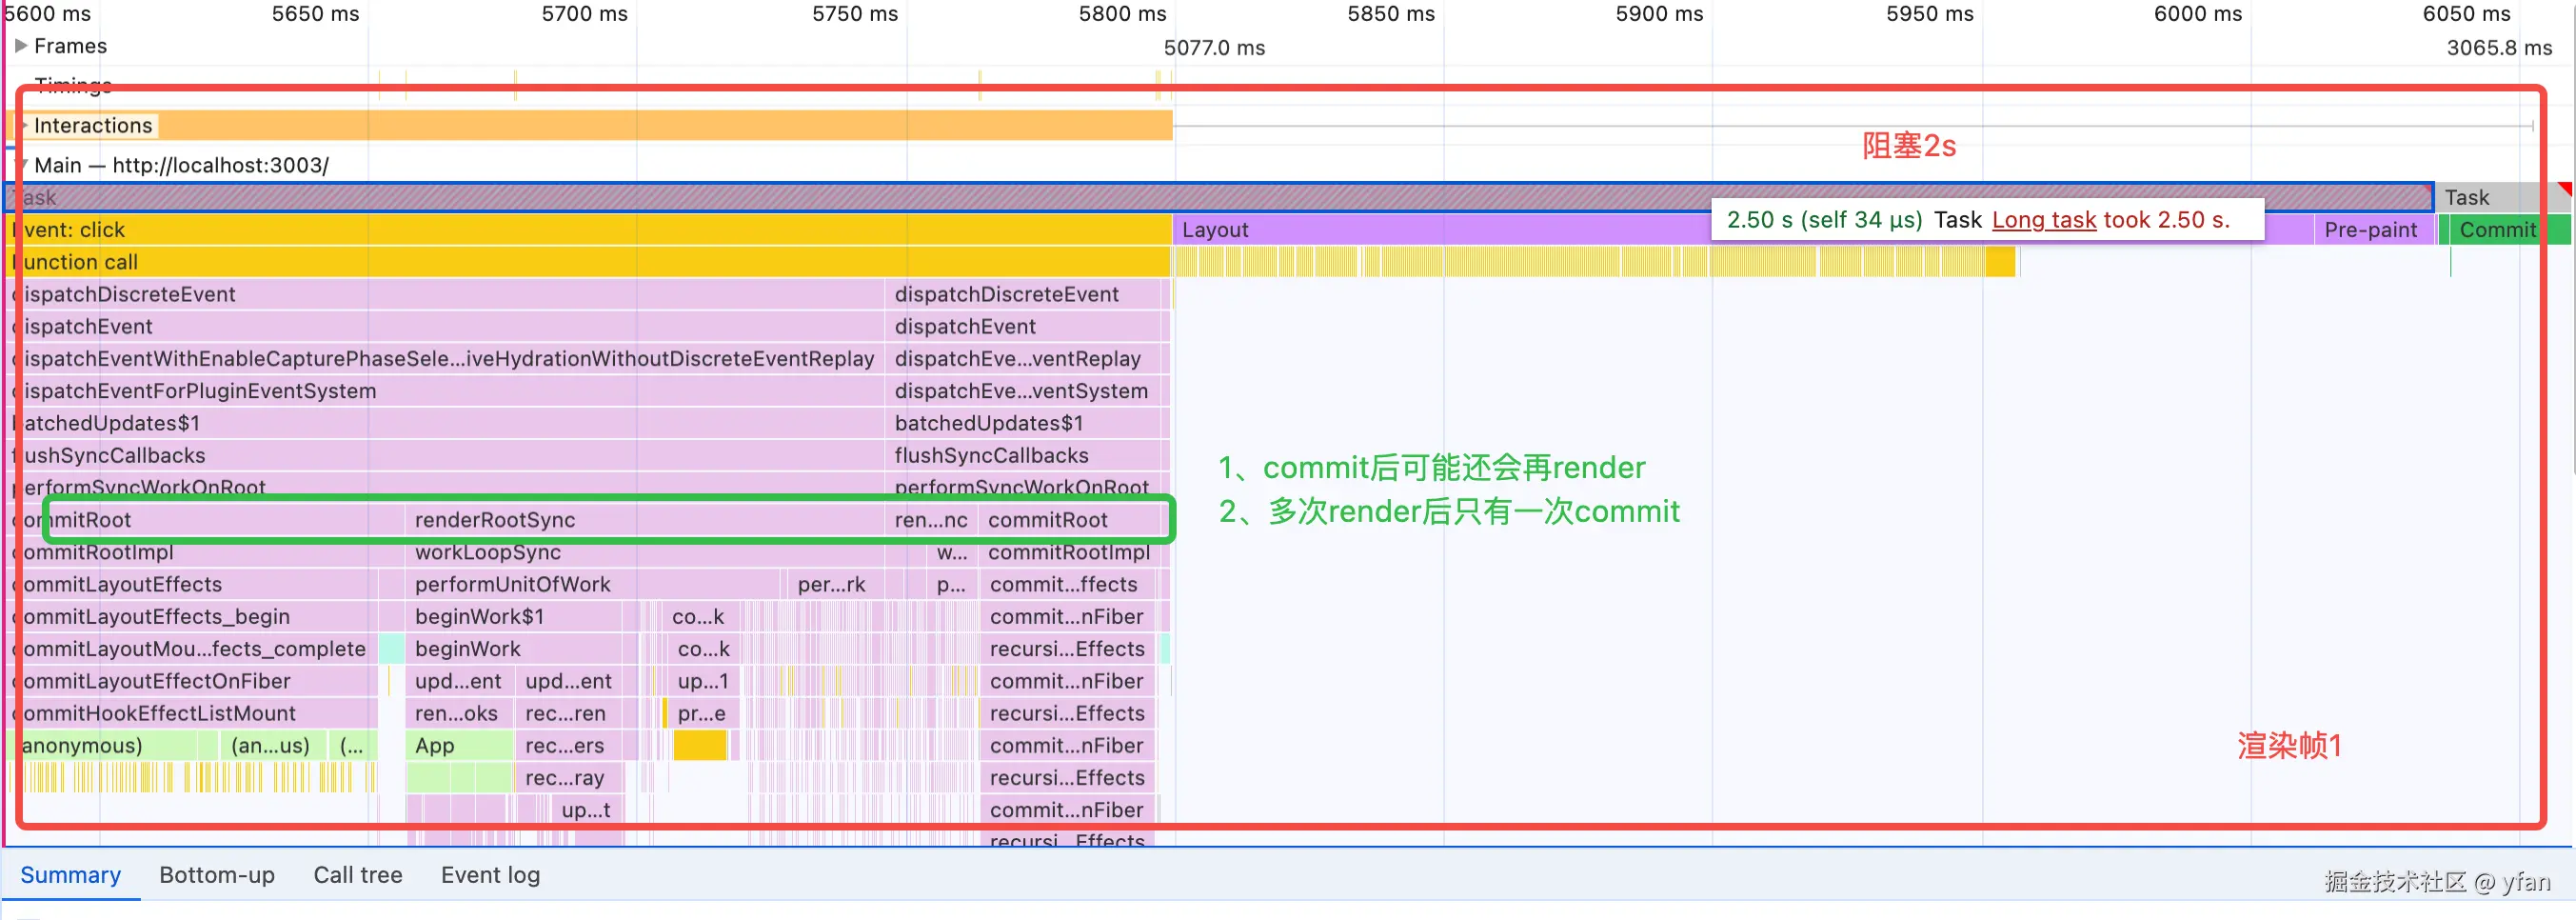The height and width of the screenshot is (920, 2576).
Task: Select the rec...ren entry
Action: 569,713
